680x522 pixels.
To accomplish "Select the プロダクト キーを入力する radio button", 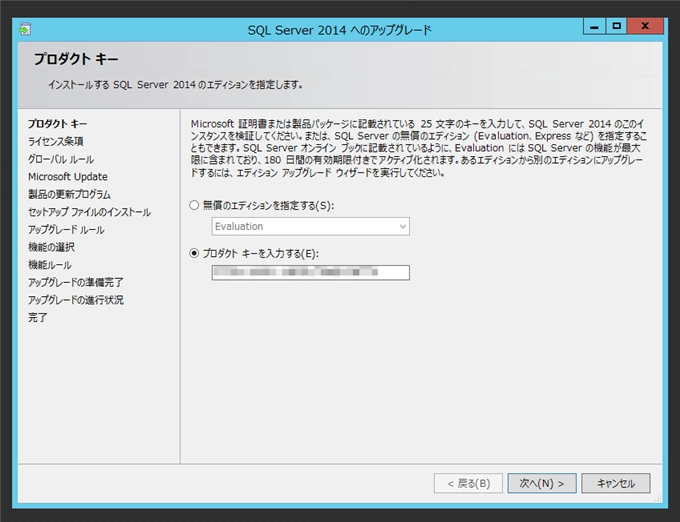I will pos(194,253).
